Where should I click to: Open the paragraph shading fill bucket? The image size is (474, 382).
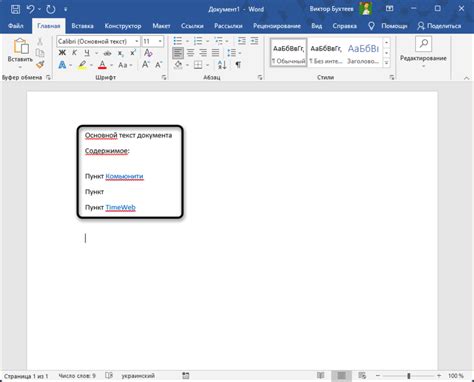pyautogui.click(x=178, y=65)
